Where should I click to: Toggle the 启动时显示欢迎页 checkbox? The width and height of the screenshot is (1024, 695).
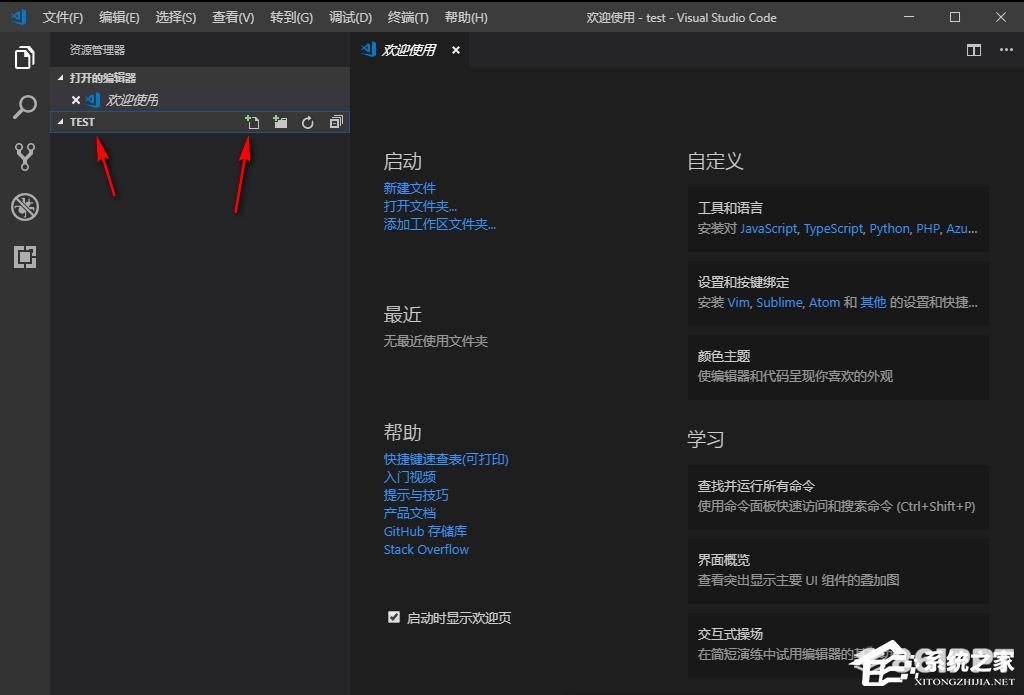(x=394, y=617)
